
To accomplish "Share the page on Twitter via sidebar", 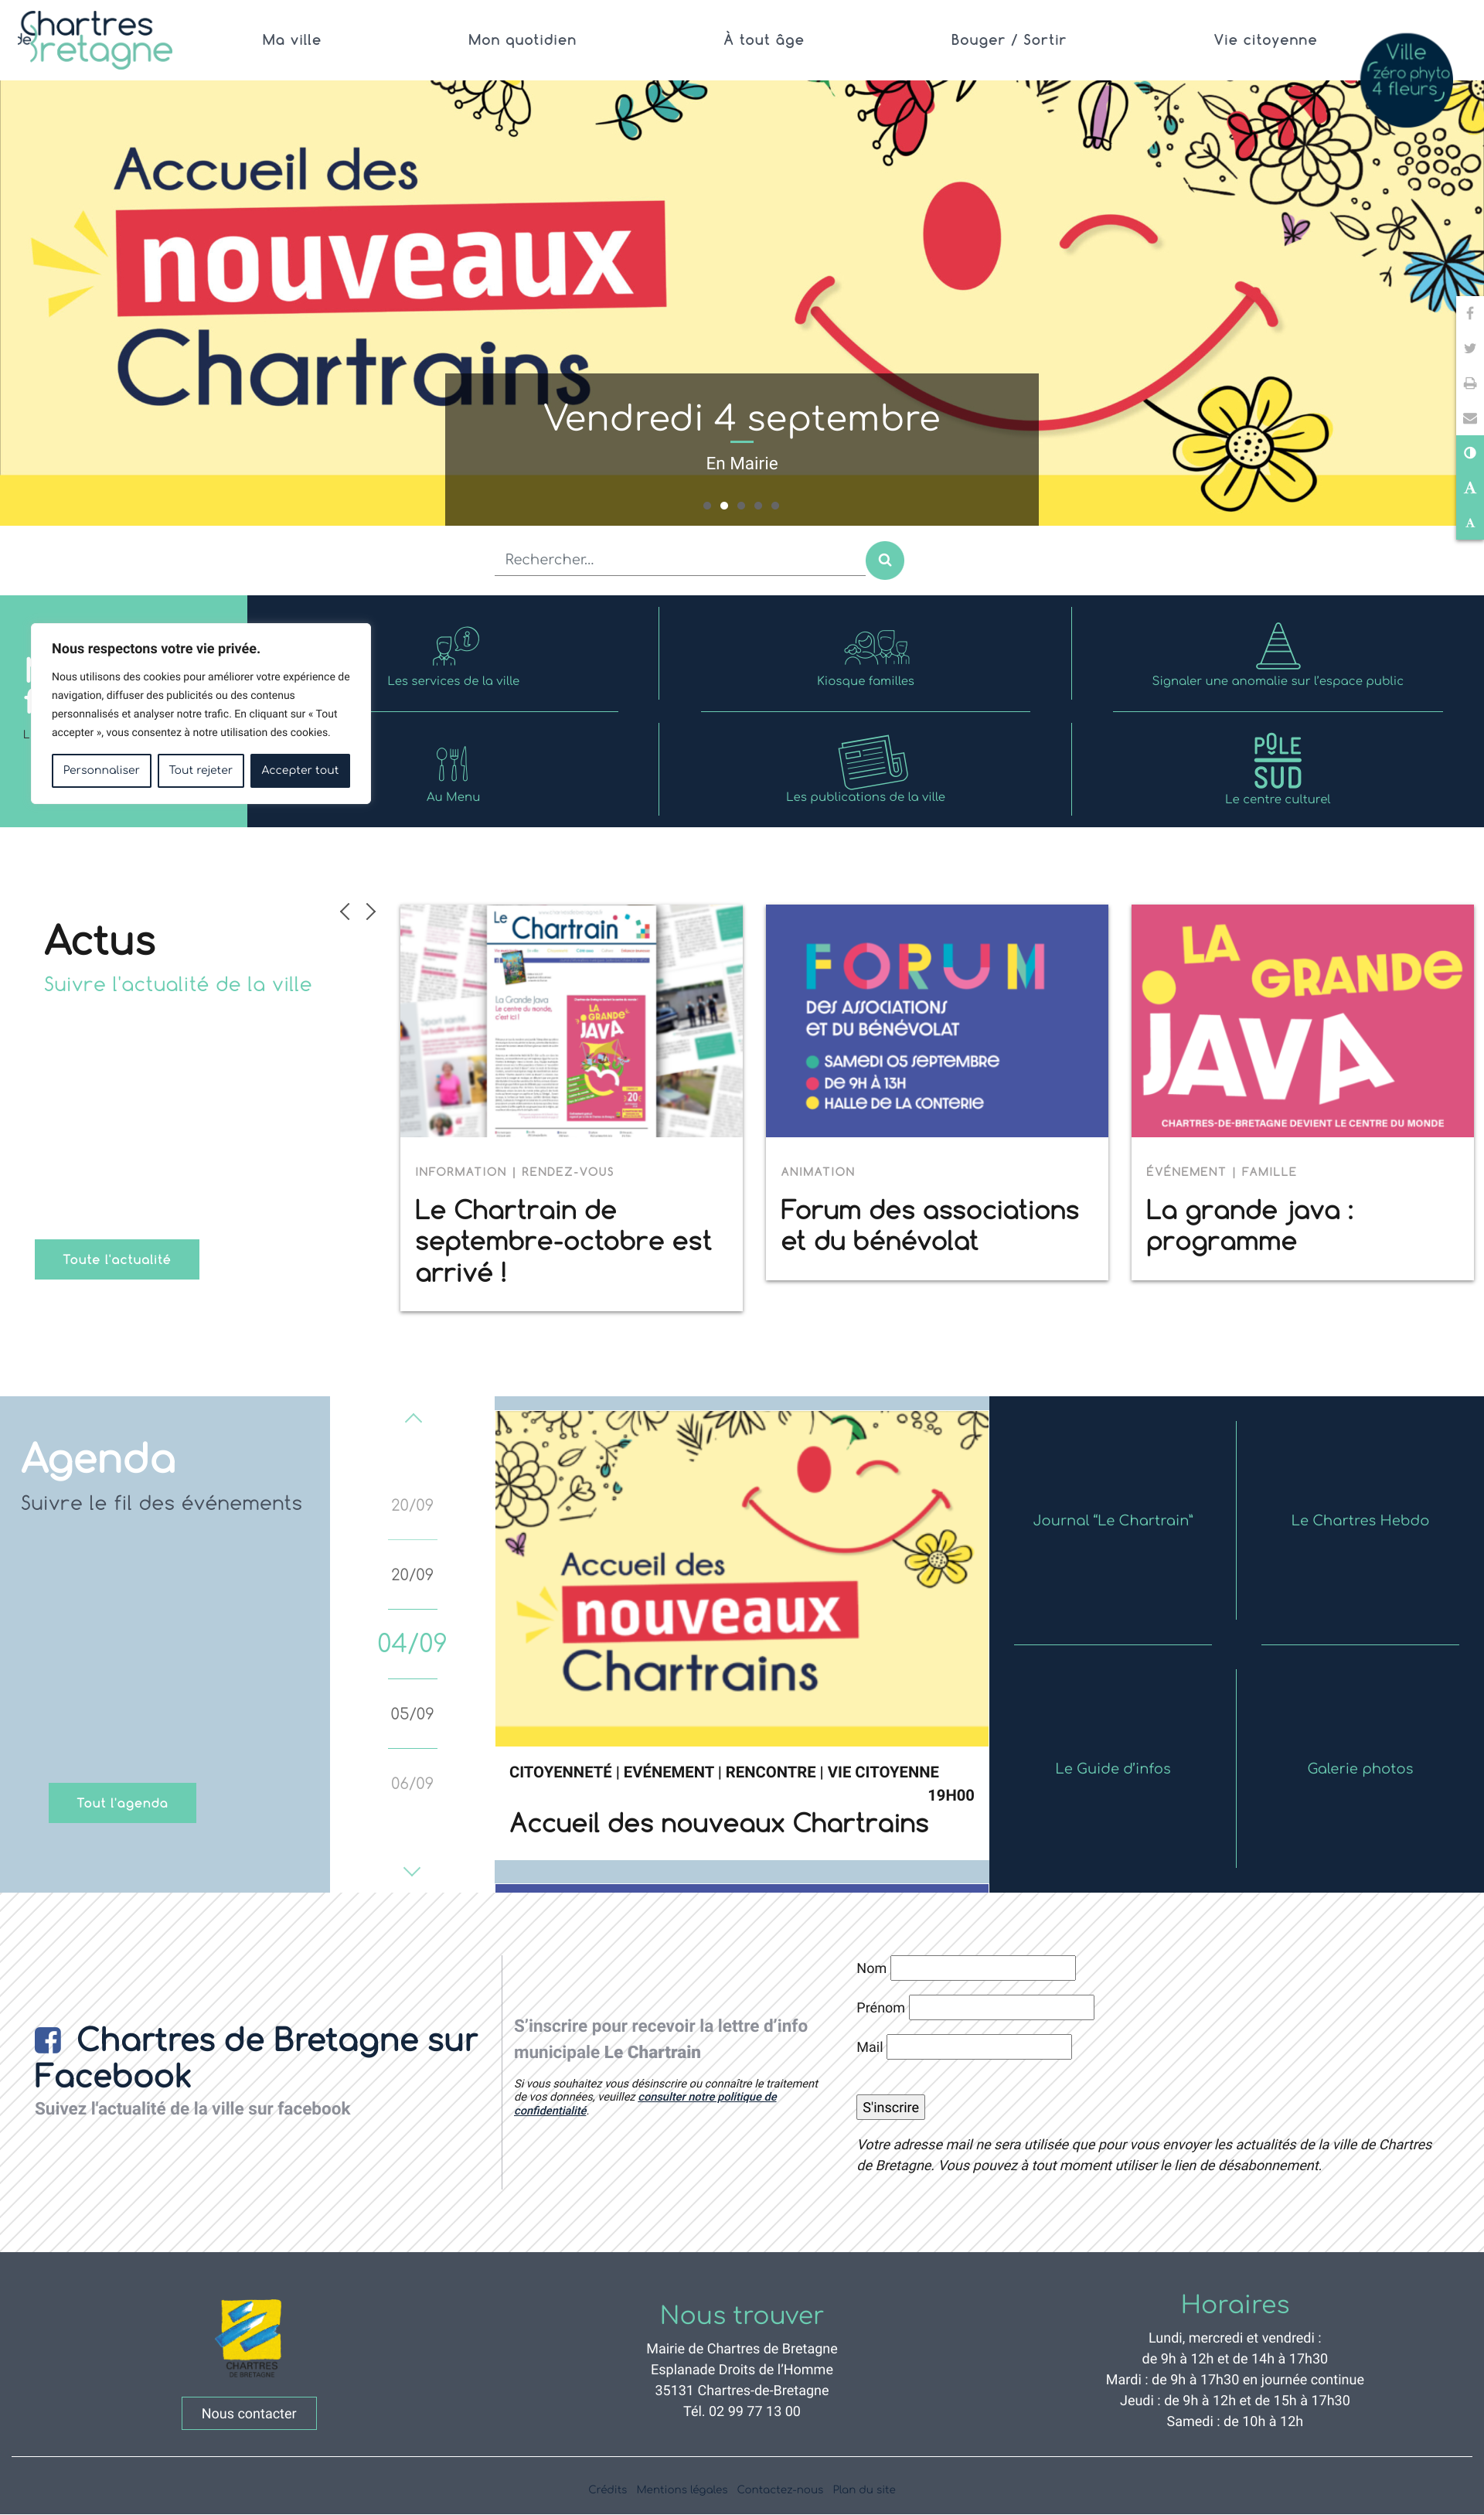I will pos(1469,349).
